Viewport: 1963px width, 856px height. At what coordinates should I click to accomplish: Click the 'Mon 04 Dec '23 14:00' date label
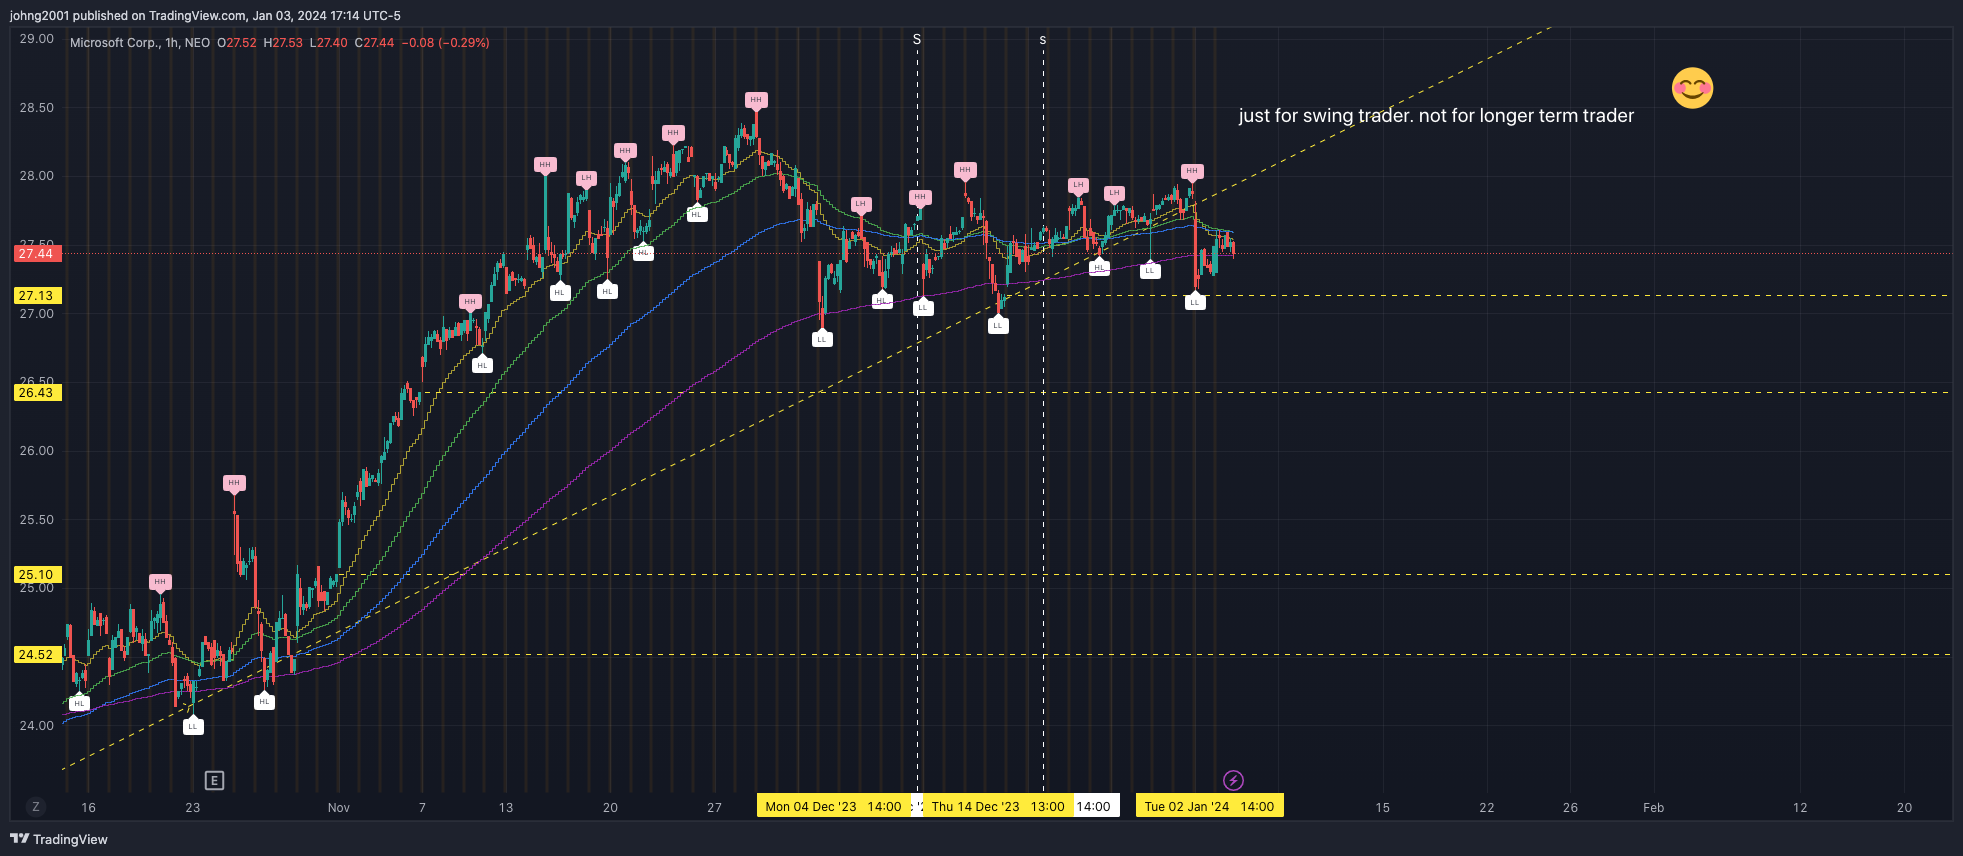(834, 806)
